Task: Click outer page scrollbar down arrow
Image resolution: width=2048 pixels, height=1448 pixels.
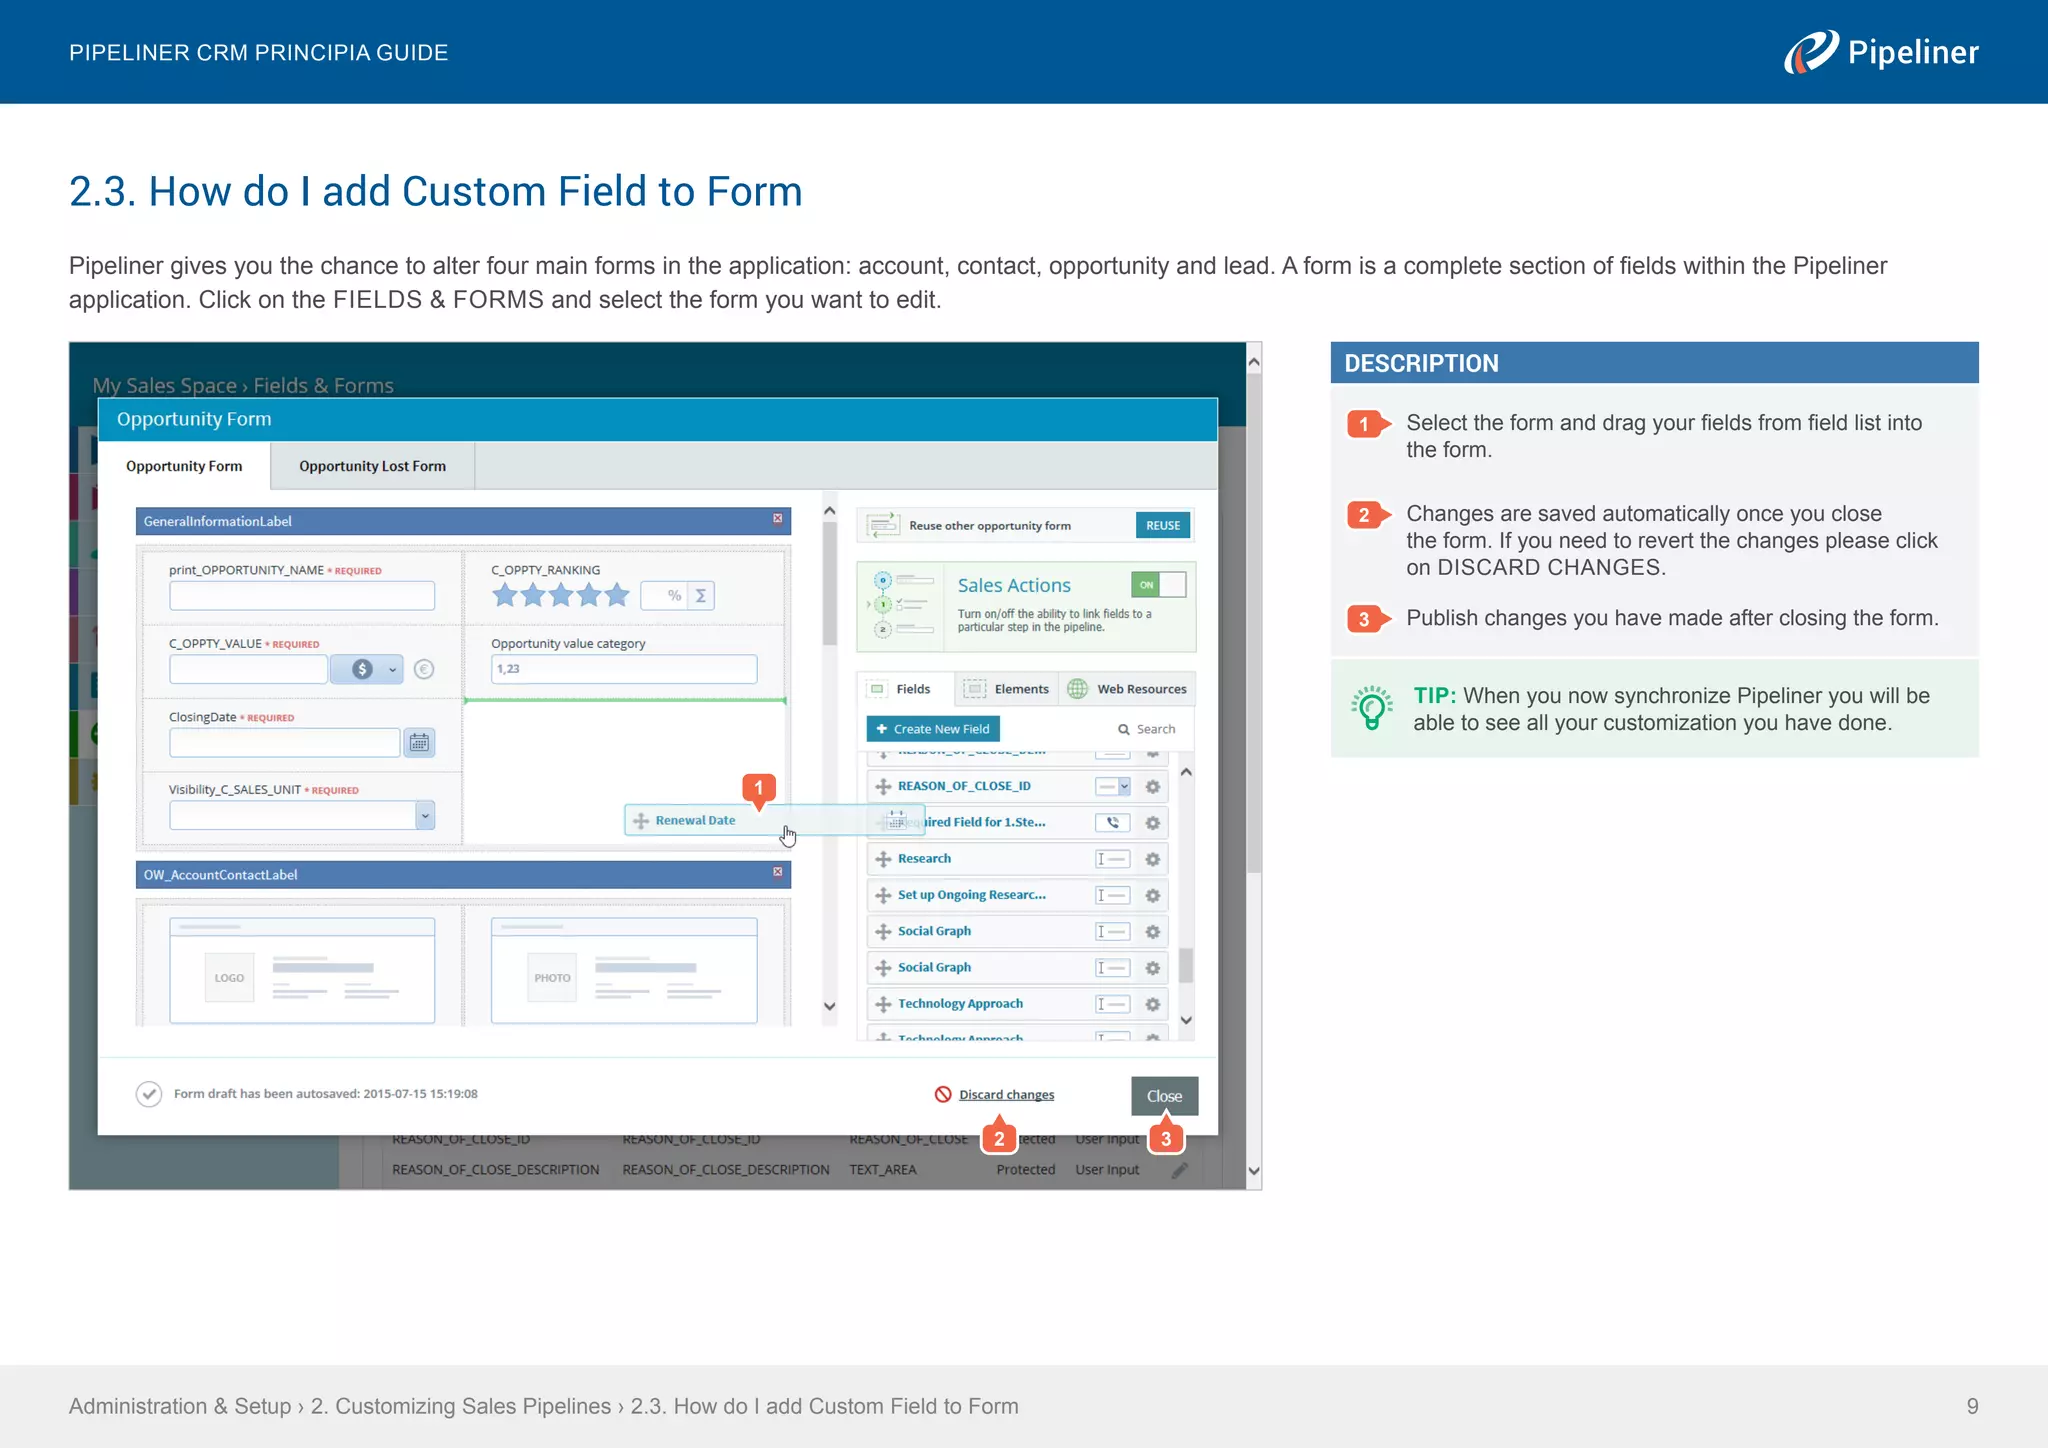Action: (1254, 1171)
